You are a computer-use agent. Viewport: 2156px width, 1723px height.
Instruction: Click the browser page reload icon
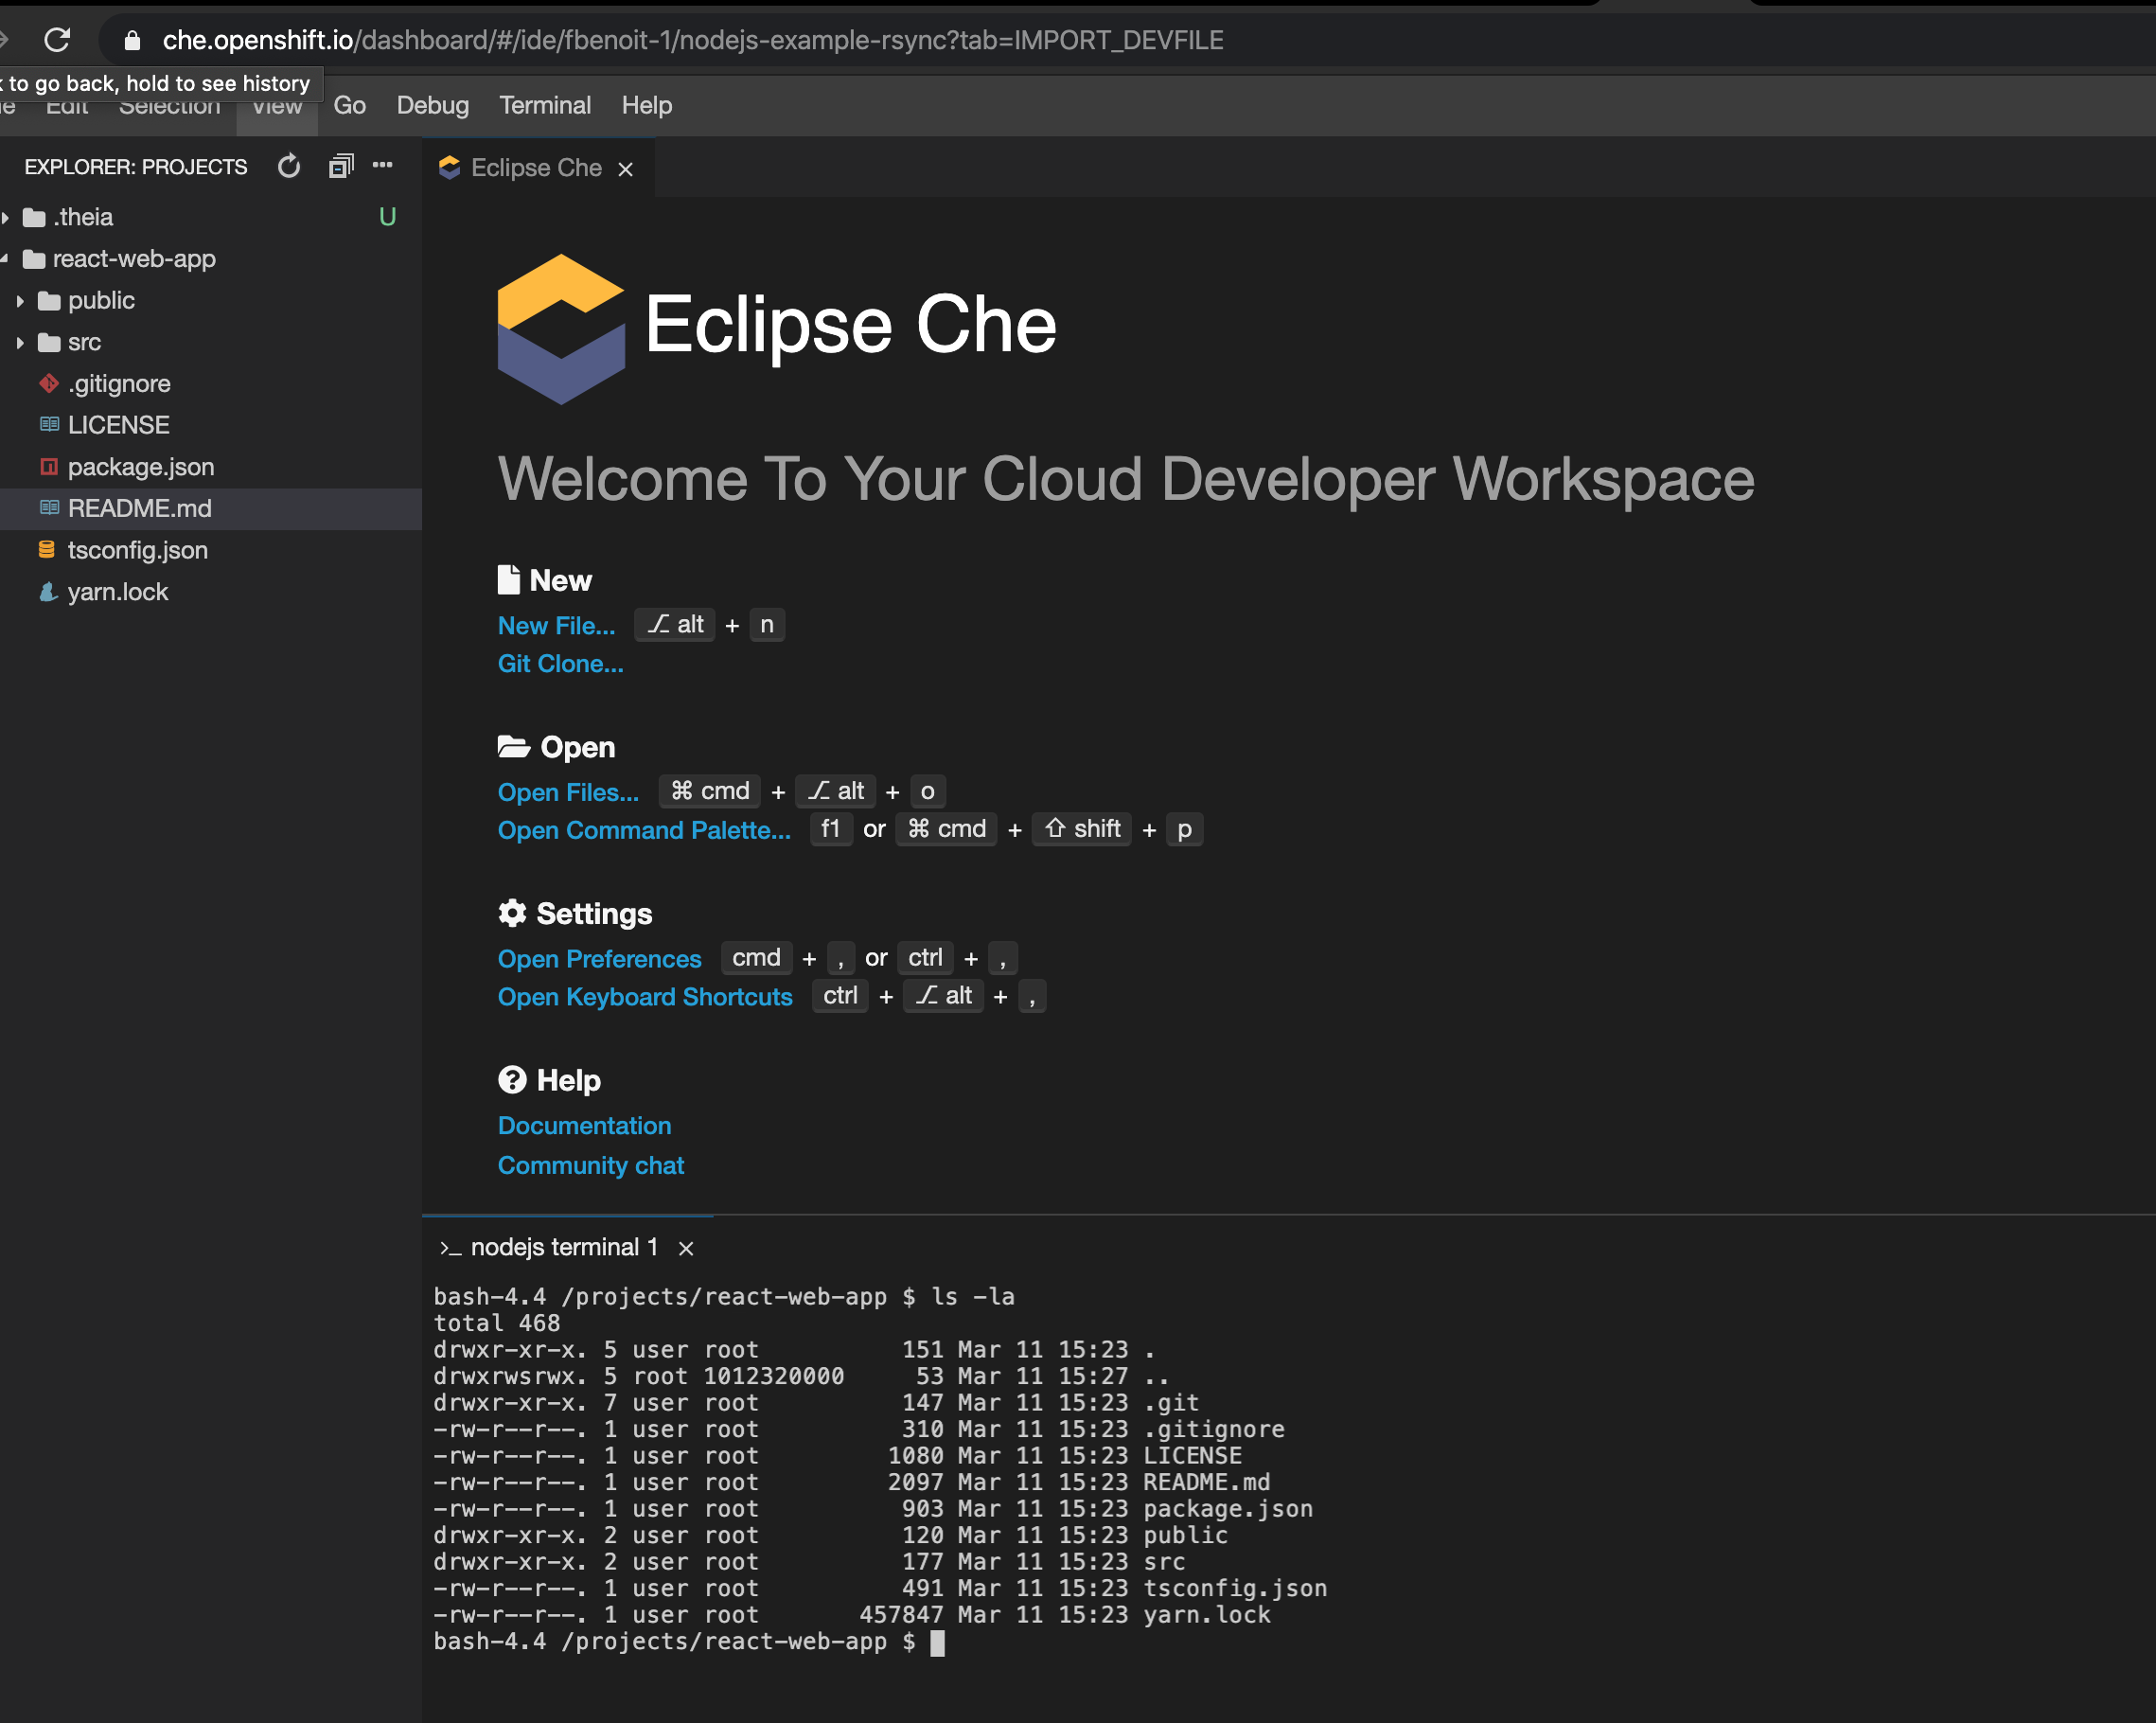pyautogui.click(x=57, y=40)
